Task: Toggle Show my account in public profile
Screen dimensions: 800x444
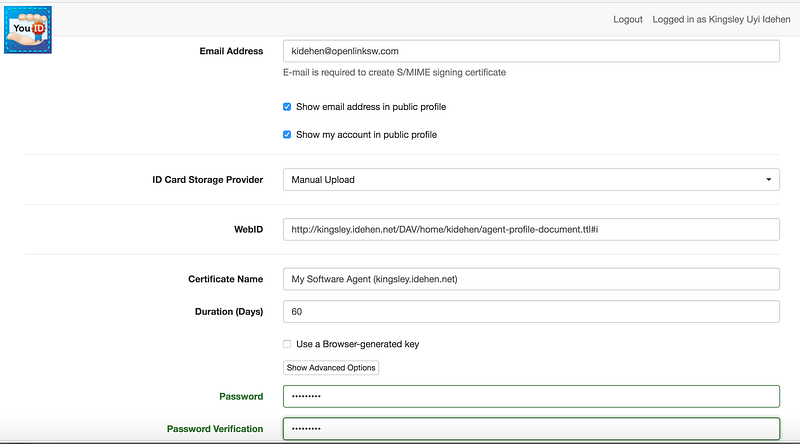Action: (287, 135)
